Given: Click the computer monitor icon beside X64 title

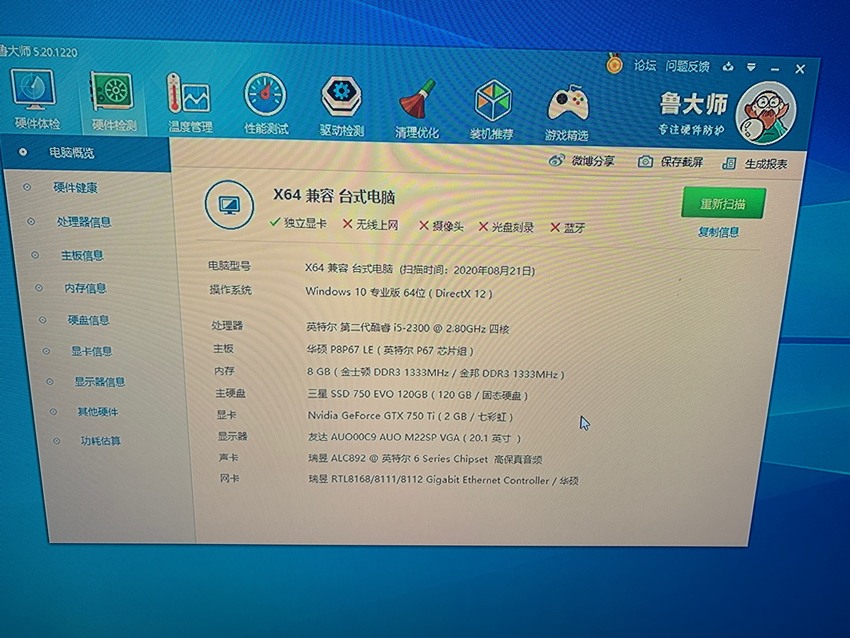Looking at the screenshot, I should [229, 205].
